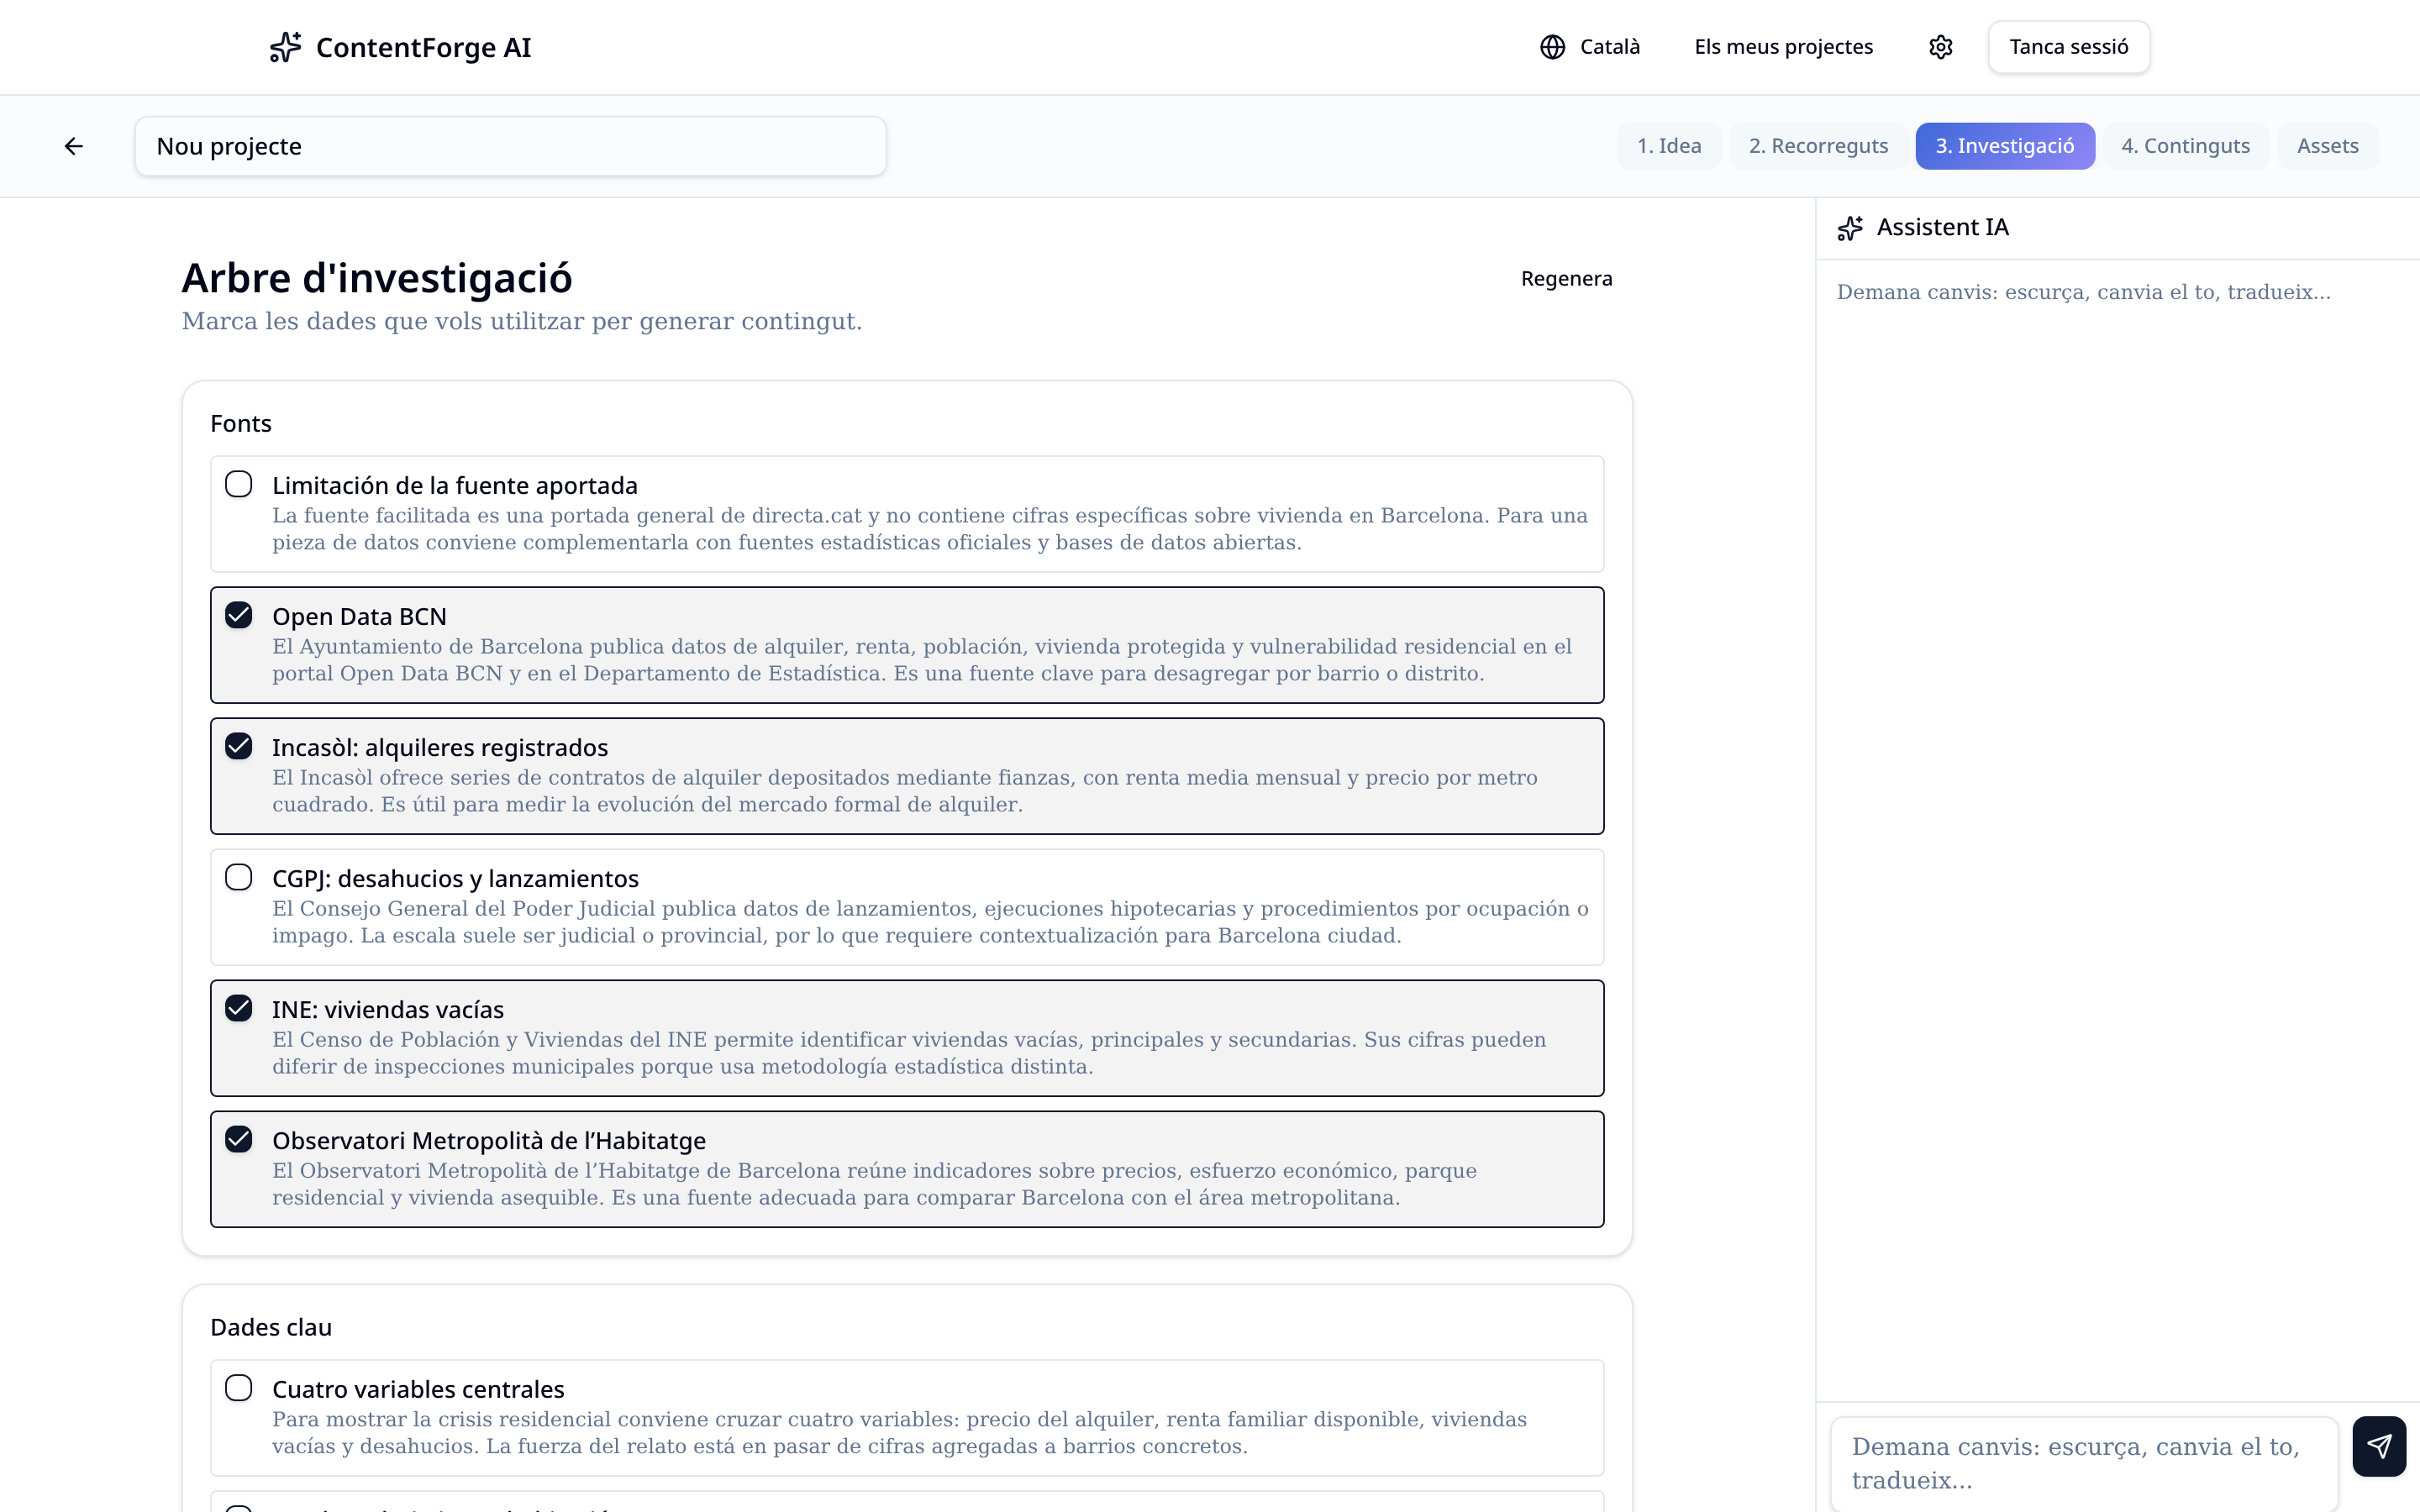Go back using the left arrow icon
The width and height of the screenshot is (2420, 1512).
point(74,146)
